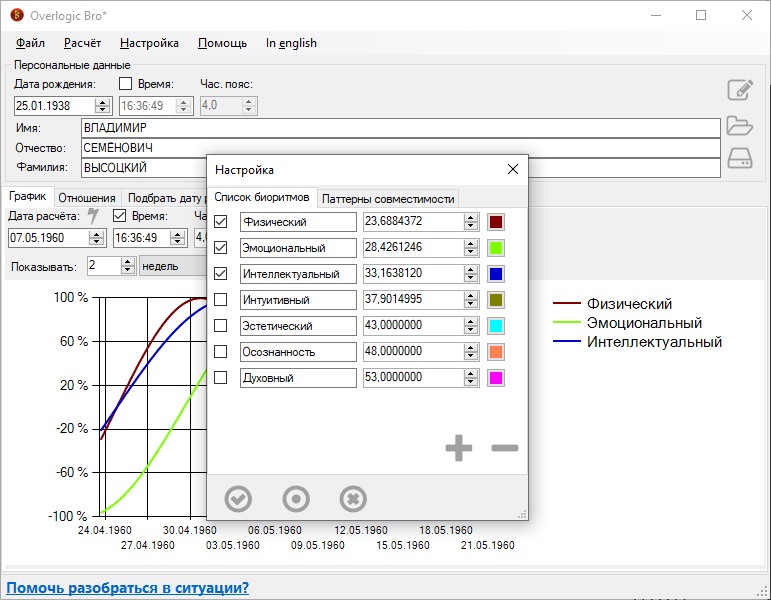771x600 pixels.
Task: Expand the Дата расчёта date picker
Action: point(96,238)
